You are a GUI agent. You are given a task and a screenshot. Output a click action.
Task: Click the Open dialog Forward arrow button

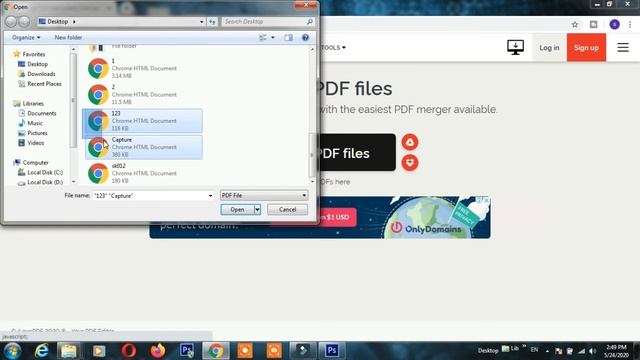click(24, 21)
